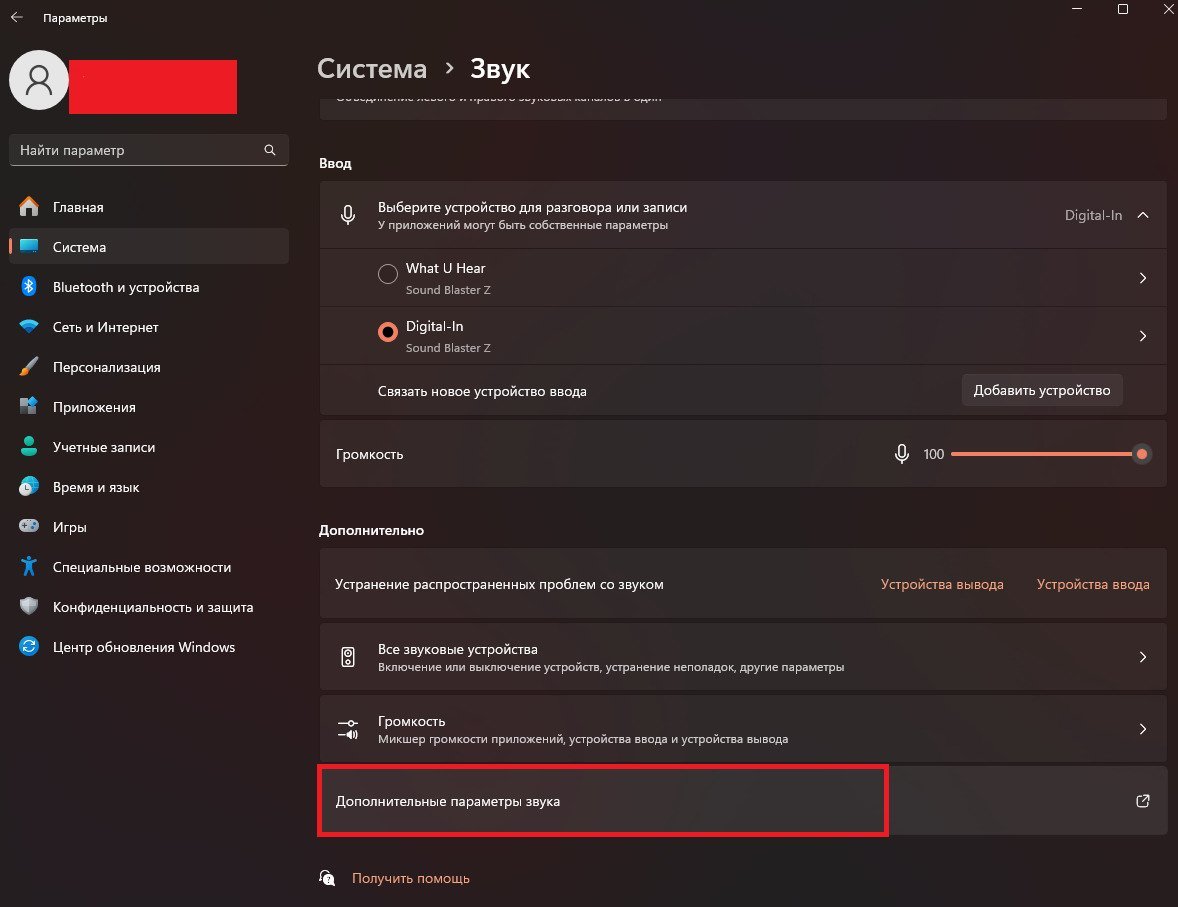1178x907 pixels.
Task: Click Устройства вывода troubleshoot link
Action: click(x=941, y=584)
